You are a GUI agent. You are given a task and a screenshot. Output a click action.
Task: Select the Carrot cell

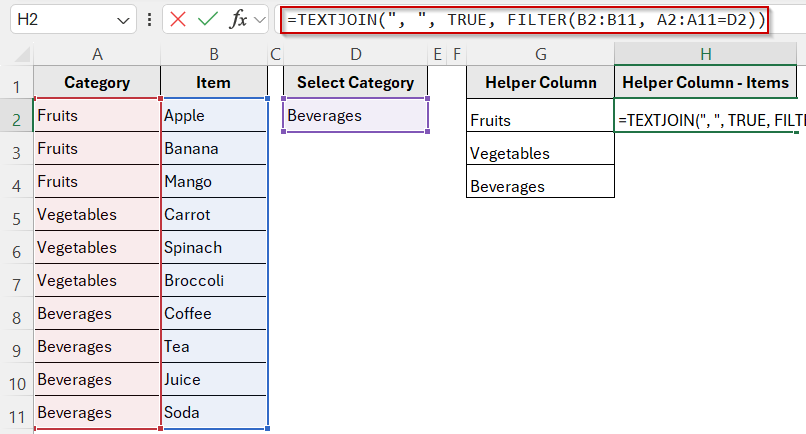click(x=213, y=214)
